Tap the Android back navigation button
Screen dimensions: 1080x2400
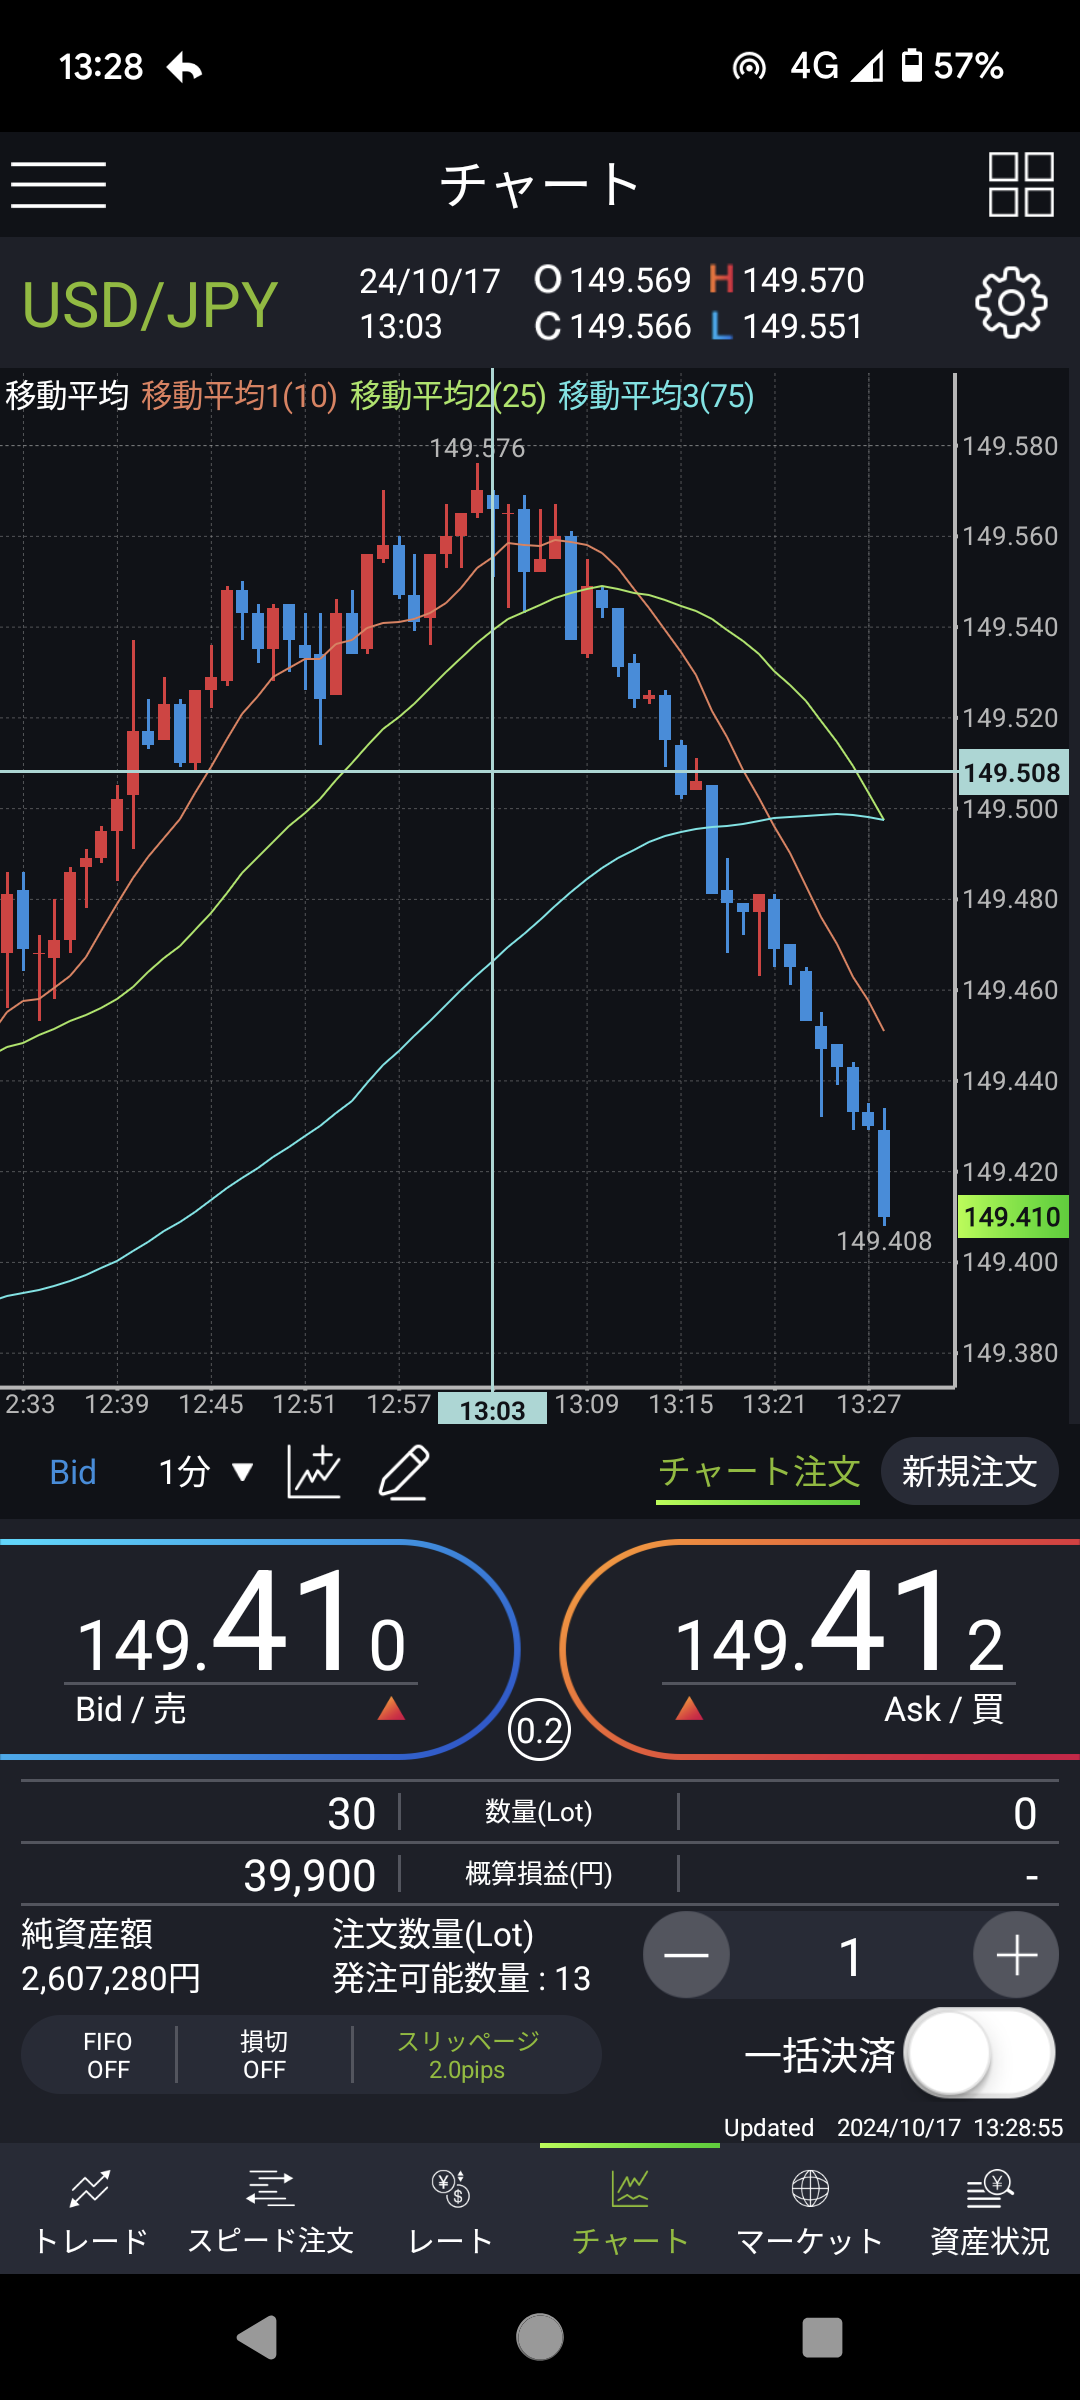click(x=257, y=2338)
